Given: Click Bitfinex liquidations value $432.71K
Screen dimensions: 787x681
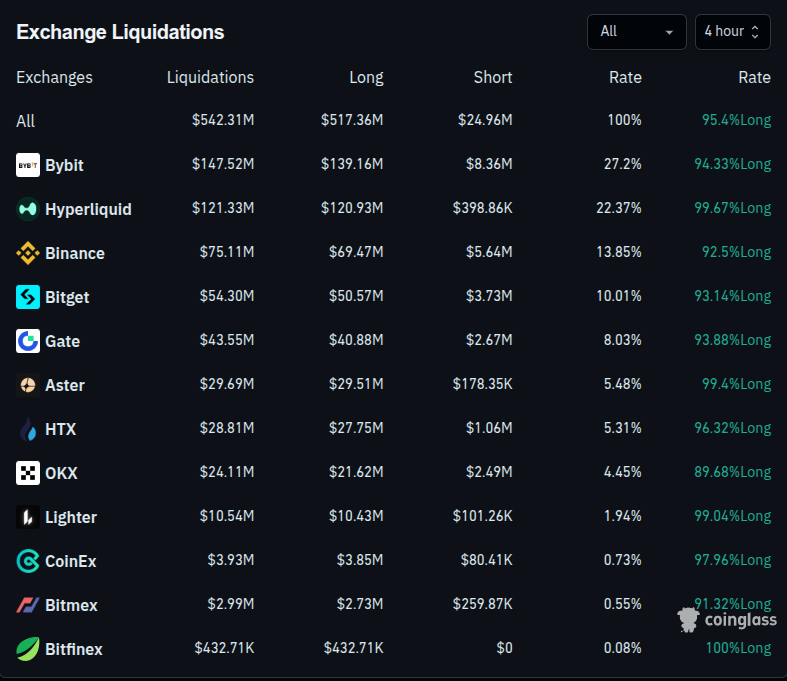Looking at the screenshot, I should [x=224, y=648].
